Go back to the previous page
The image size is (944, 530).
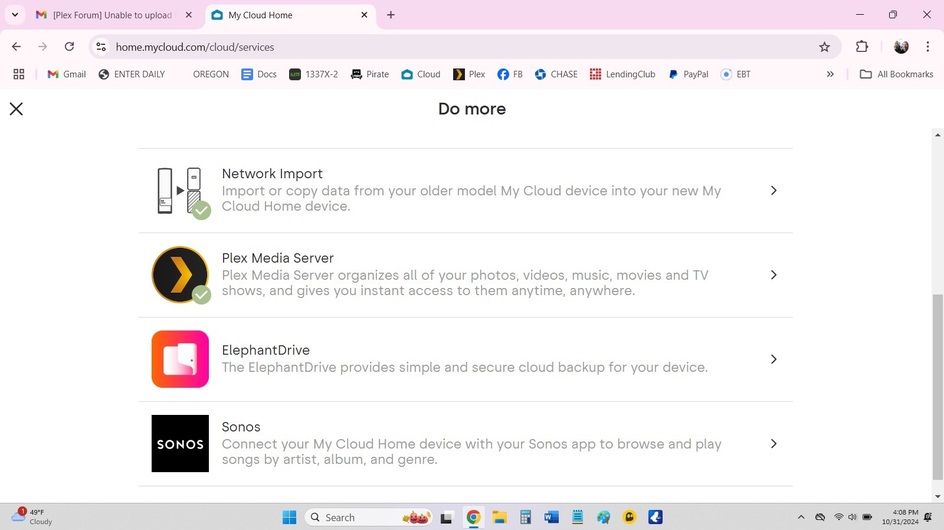pyautogui.click(x=16, y=46)
